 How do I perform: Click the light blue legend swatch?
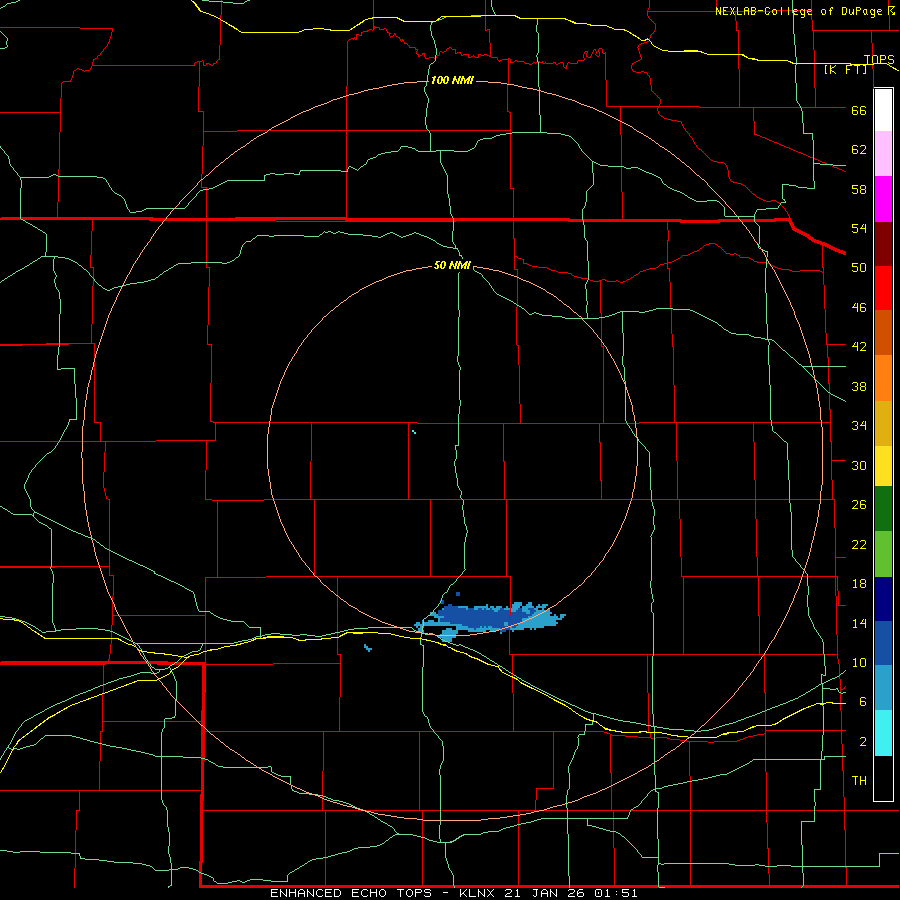pos(883,688)
